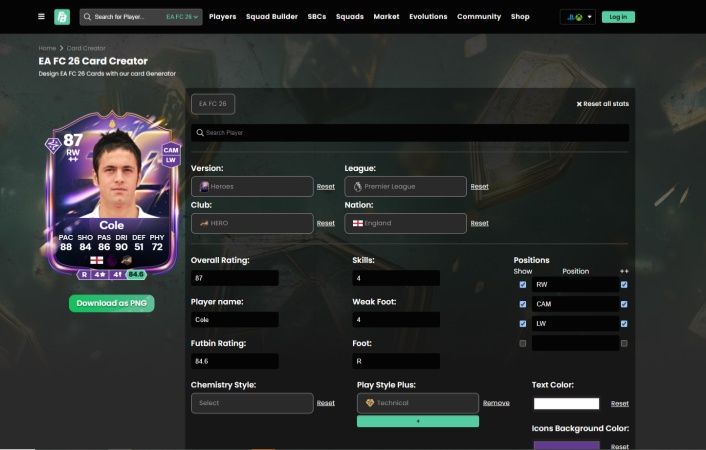This screenshot has width=706, height=450.
Task: Click the green add play style button
Action: (418, 421)
